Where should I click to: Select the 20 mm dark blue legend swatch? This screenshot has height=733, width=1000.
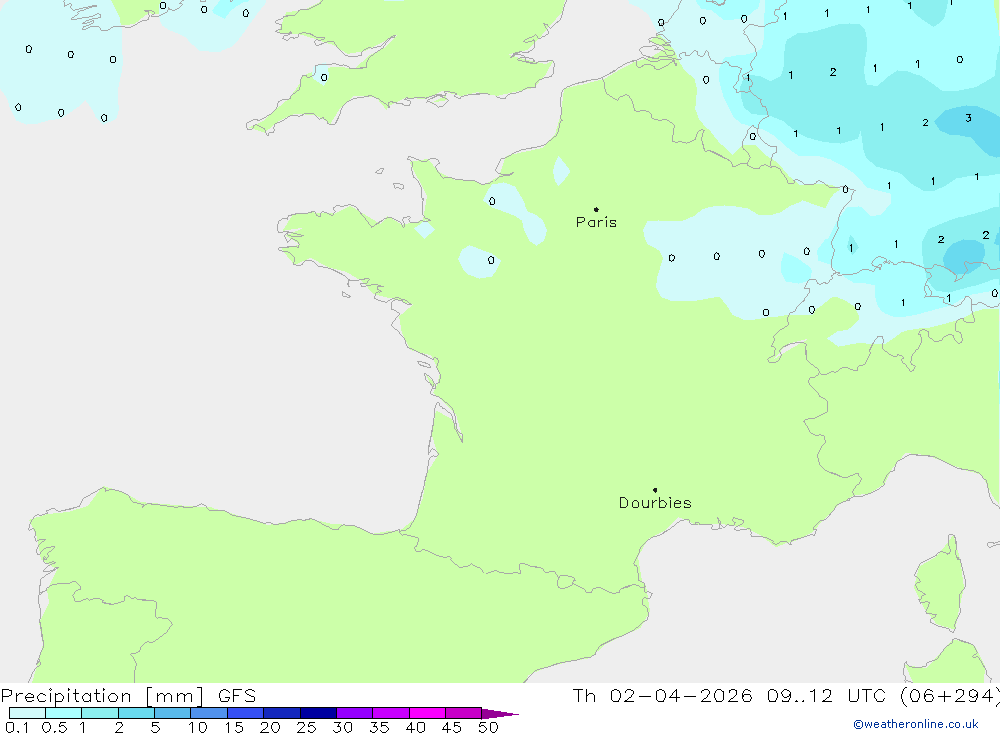pos(281,713)
